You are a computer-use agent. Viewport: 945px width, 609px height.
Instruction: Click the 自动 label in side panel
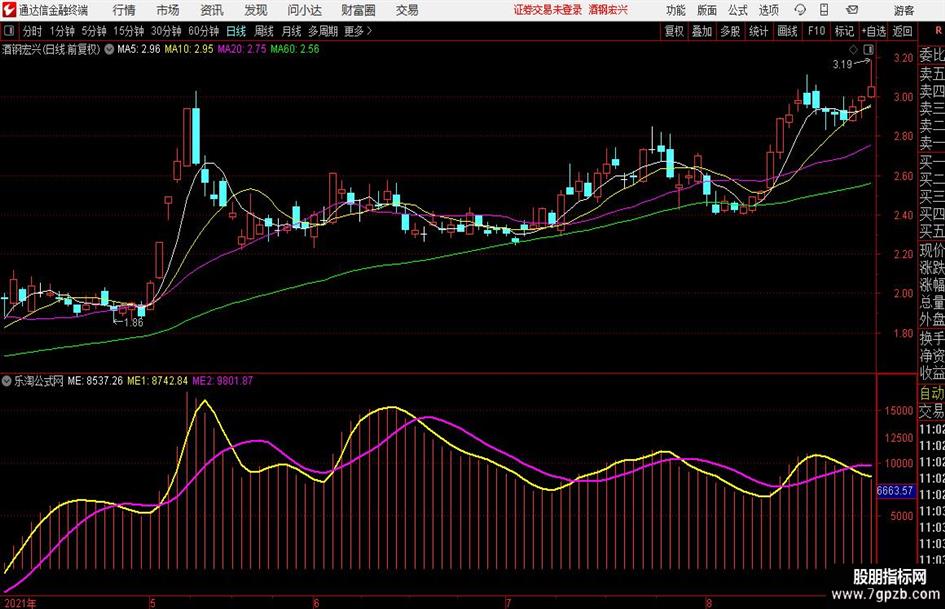tap(932, 393)
